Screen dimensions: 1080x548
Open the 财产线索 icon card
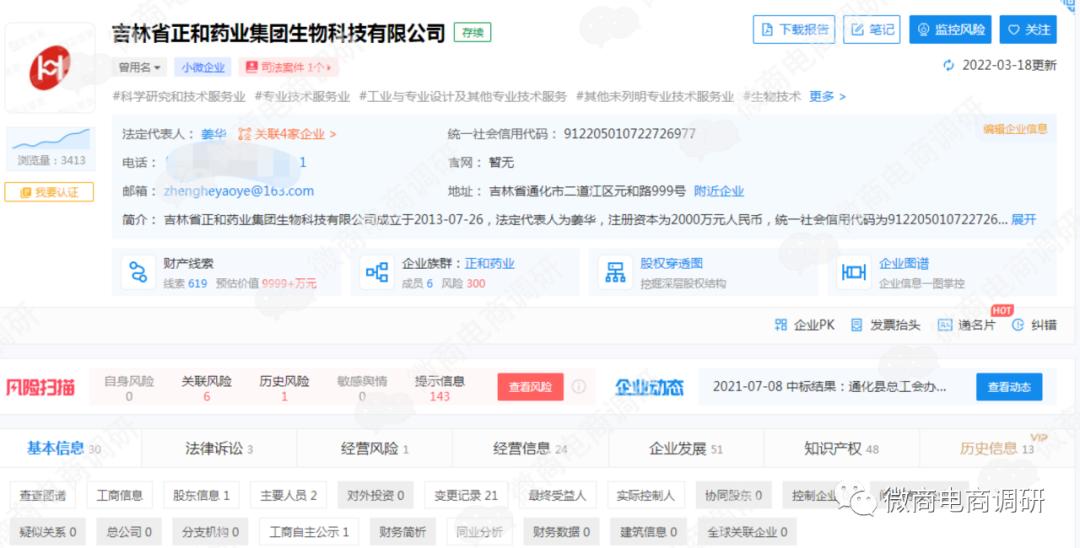click(135, 272)
